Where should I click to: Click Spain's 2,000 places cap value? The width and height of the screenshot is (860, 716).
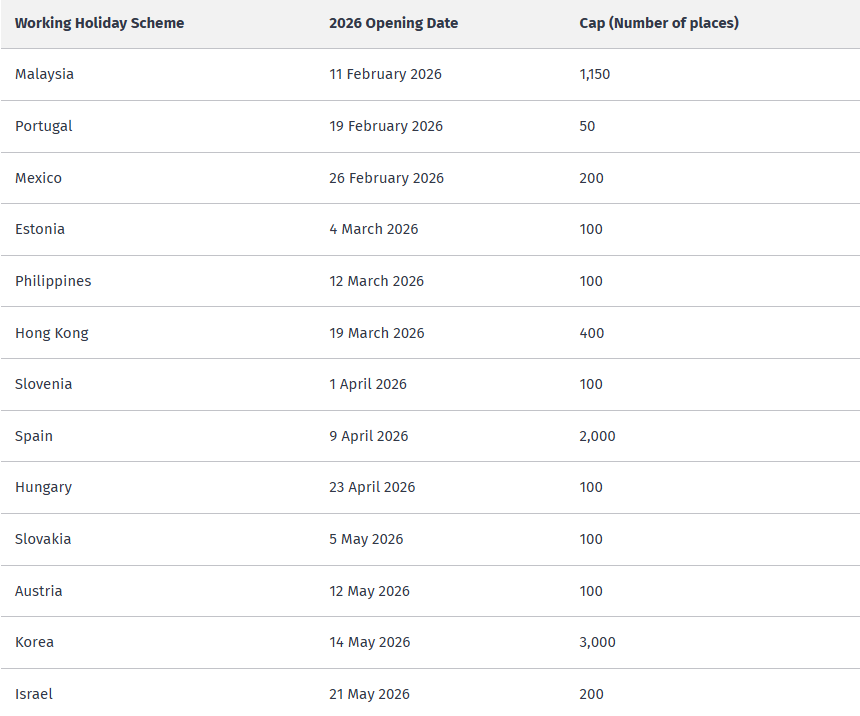click(x=597, y=436)
